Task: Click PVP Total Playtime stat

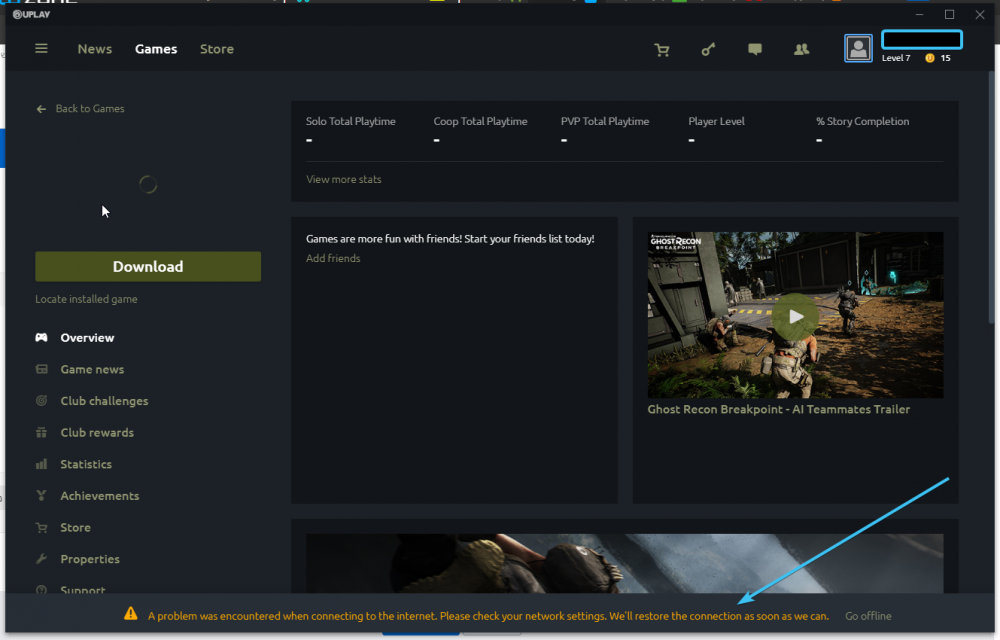Action: pyautogui.click(x=605, y=129)
